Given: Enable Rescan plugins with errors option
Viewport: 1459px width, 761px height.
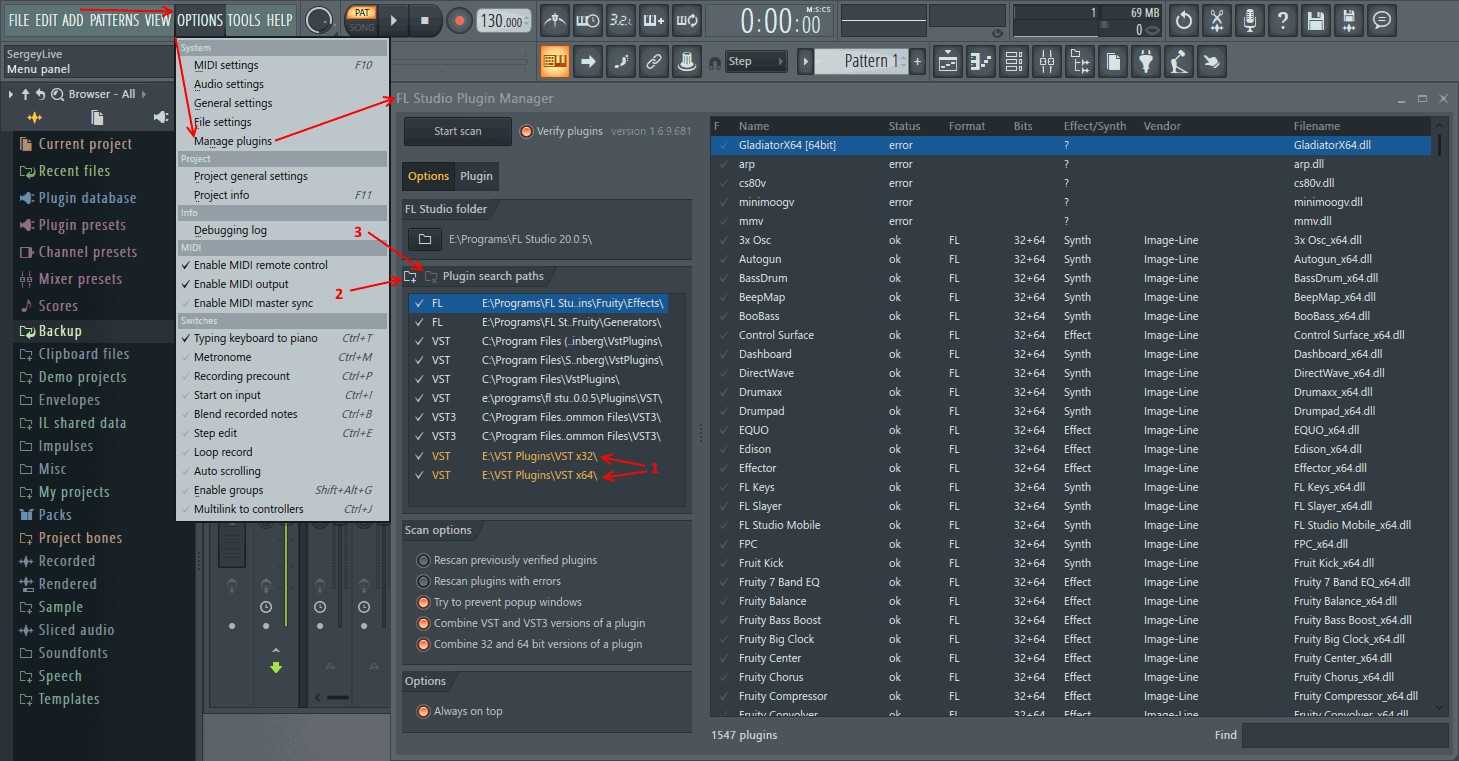Looking at the screenshot, I should 423,581.
